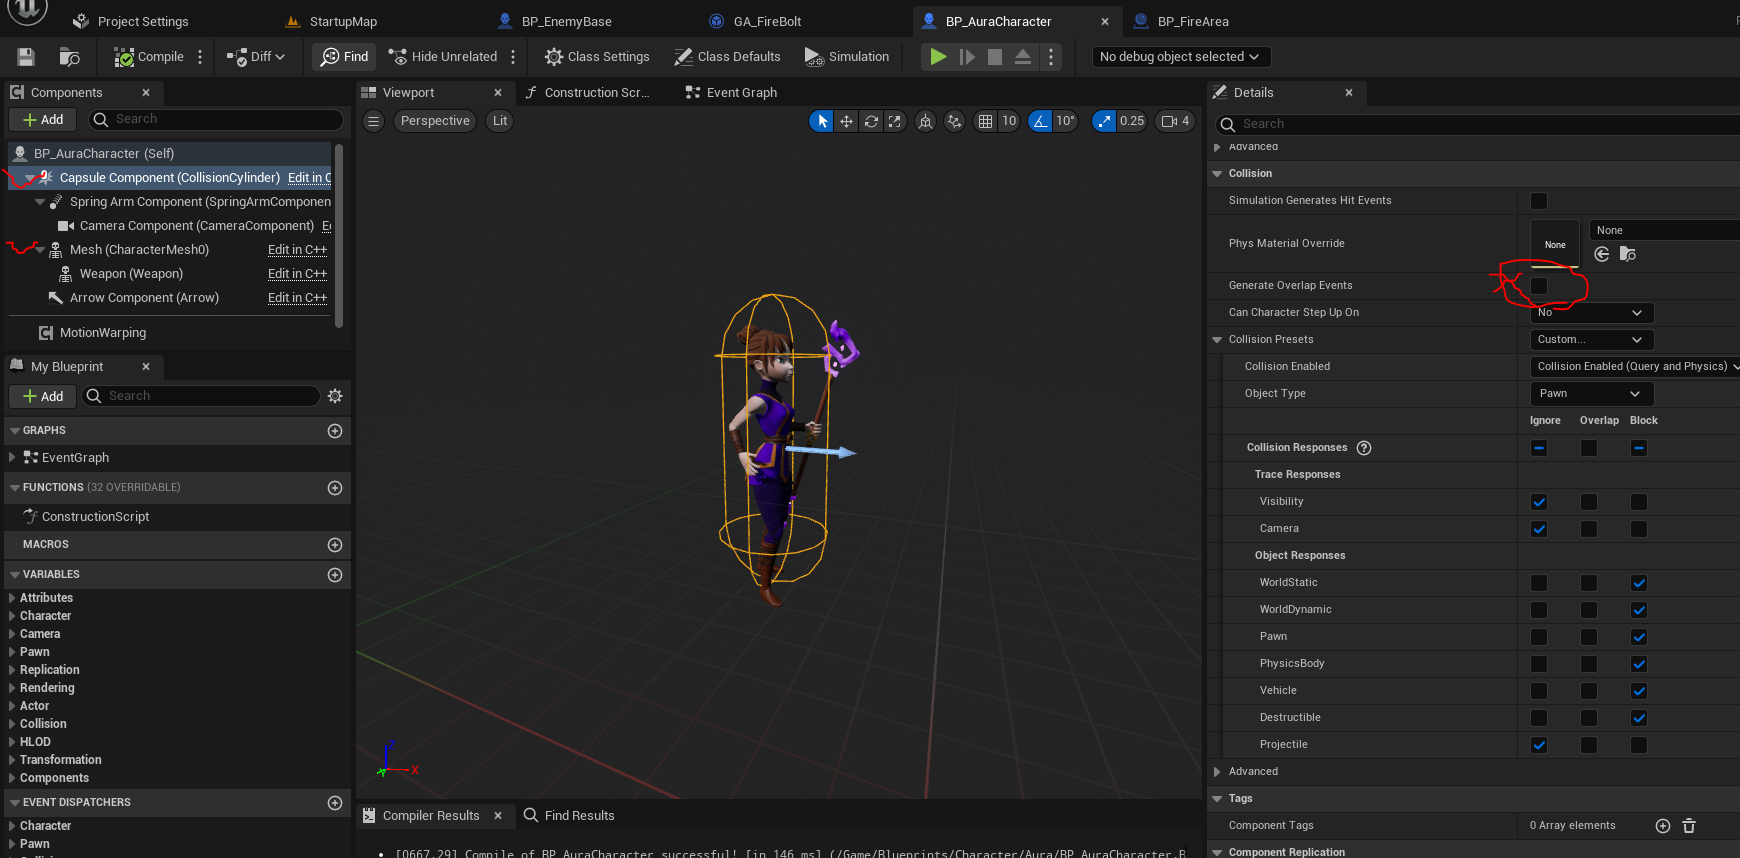Toggle Visibility trace Ignore checkbox

1539,502
